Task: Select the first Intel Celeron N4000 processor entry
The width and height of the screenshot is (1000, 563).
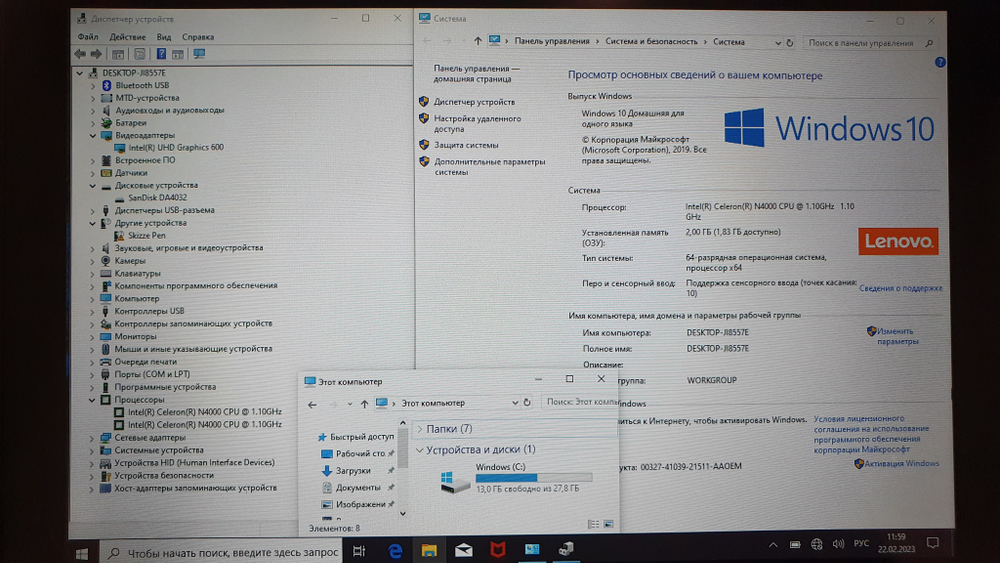Action: click(204, 412)
